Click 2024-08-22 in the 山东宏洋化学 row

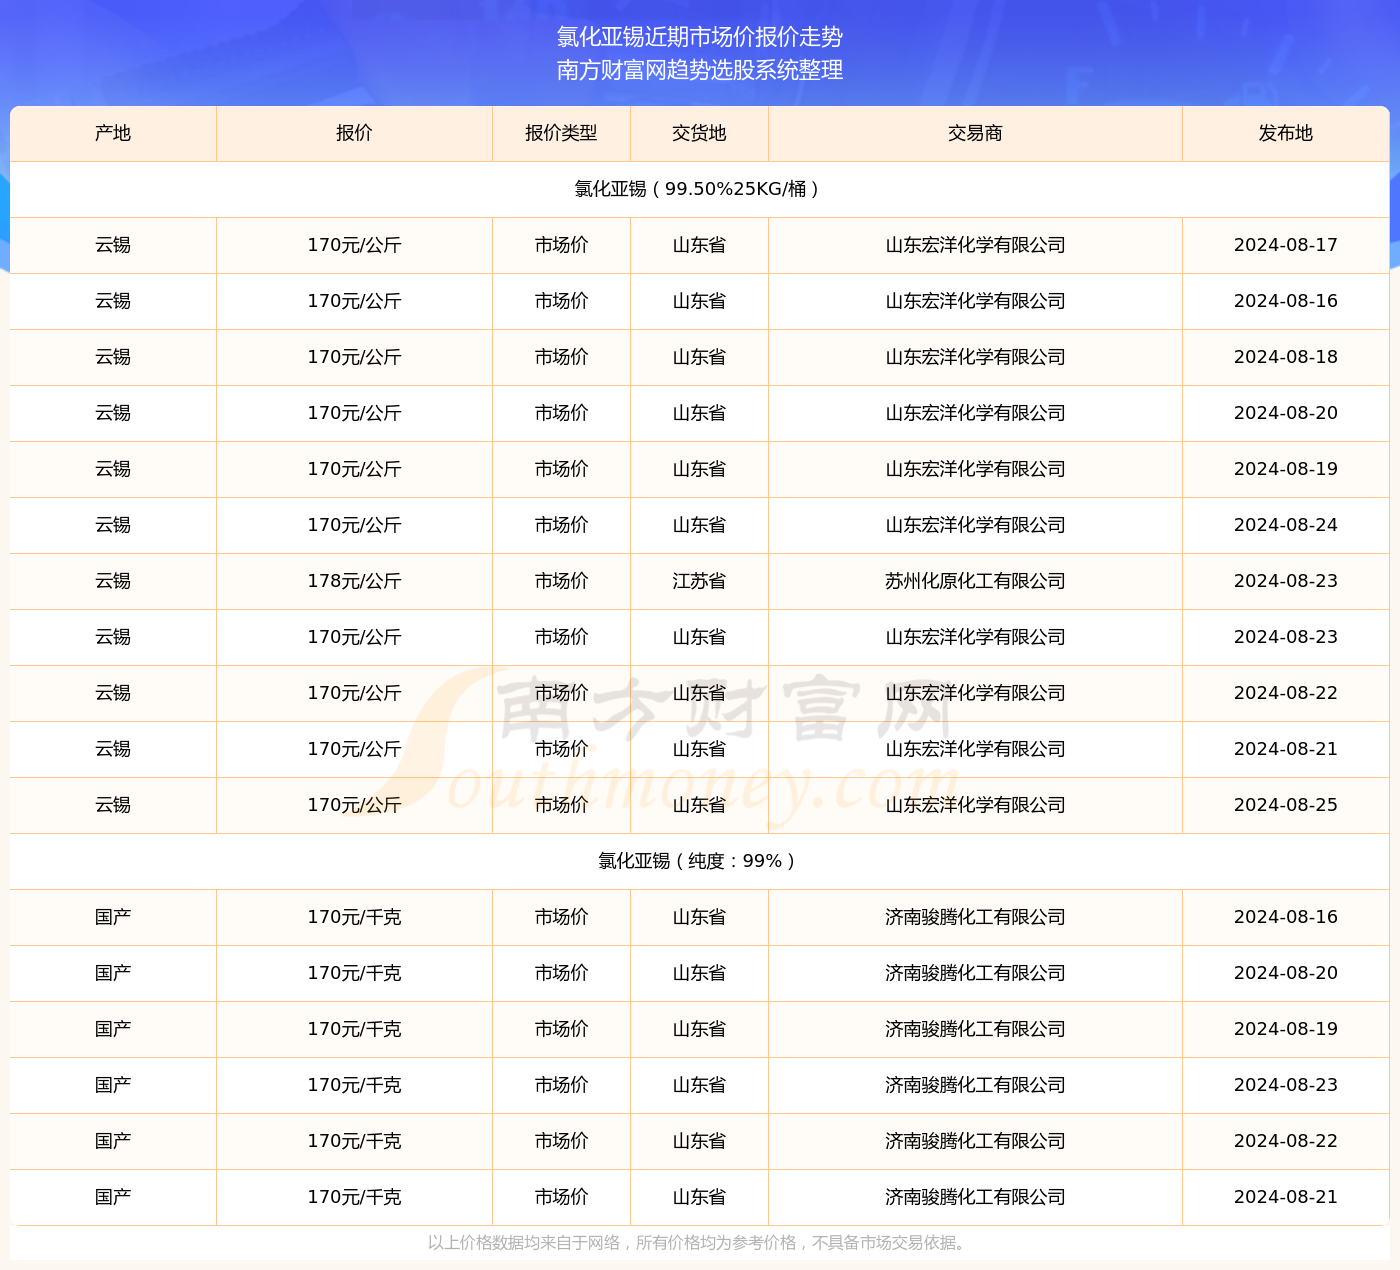[1286, 693]
